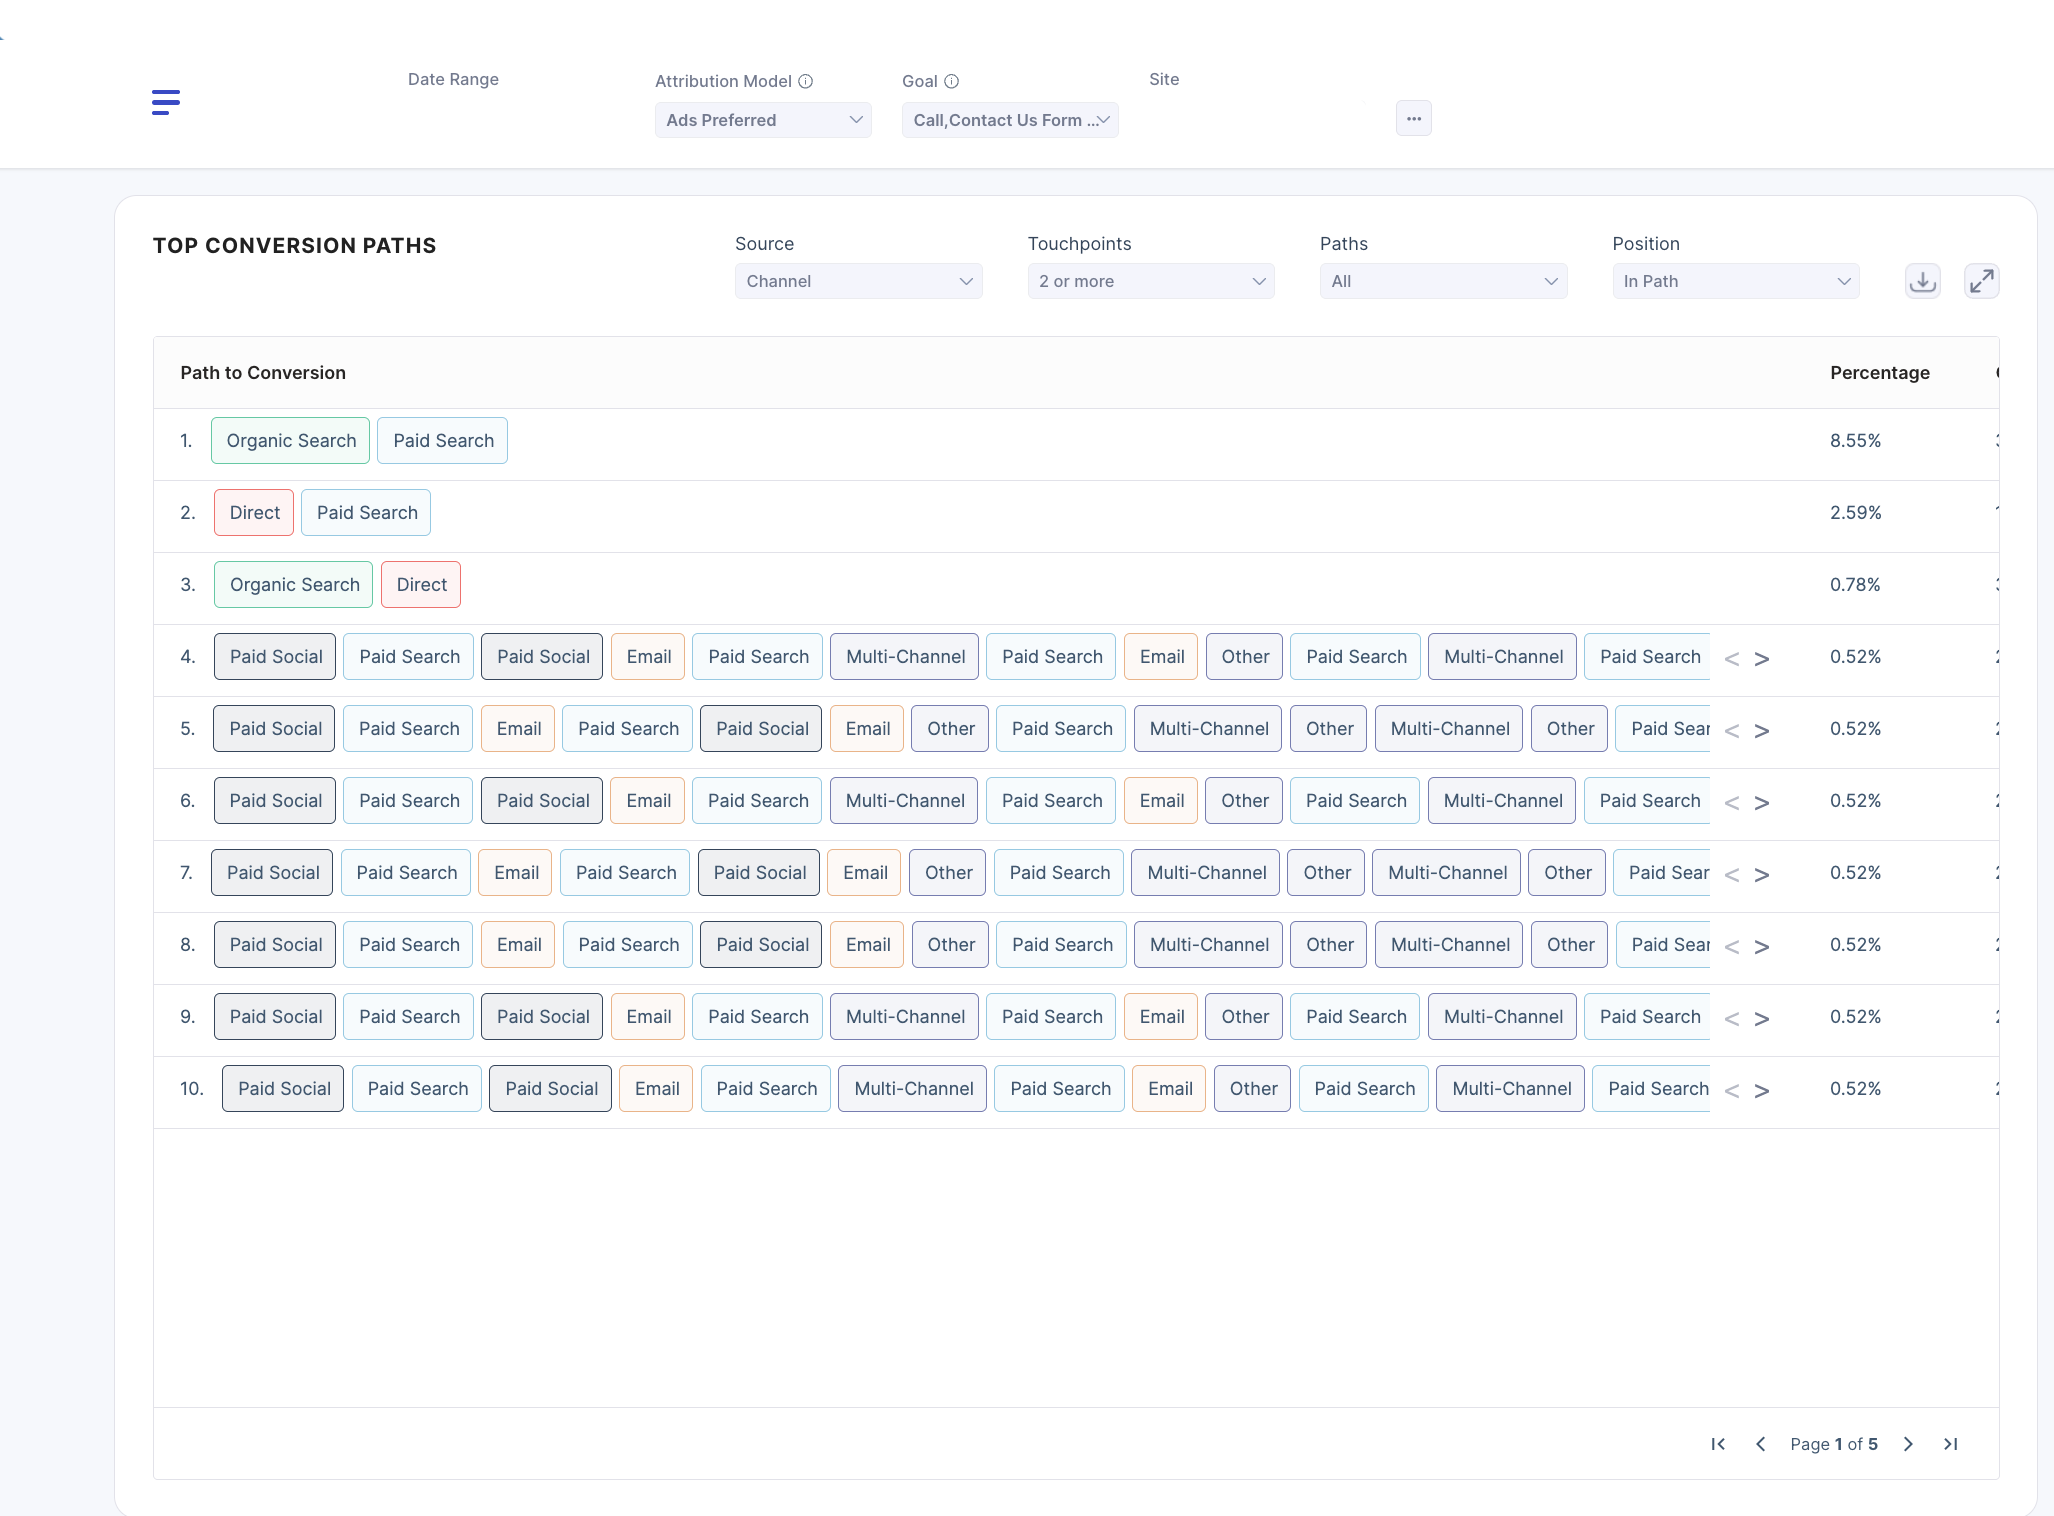Expand the table to fullscreen
The image size is (2054, 1516).
[1981, 282]
